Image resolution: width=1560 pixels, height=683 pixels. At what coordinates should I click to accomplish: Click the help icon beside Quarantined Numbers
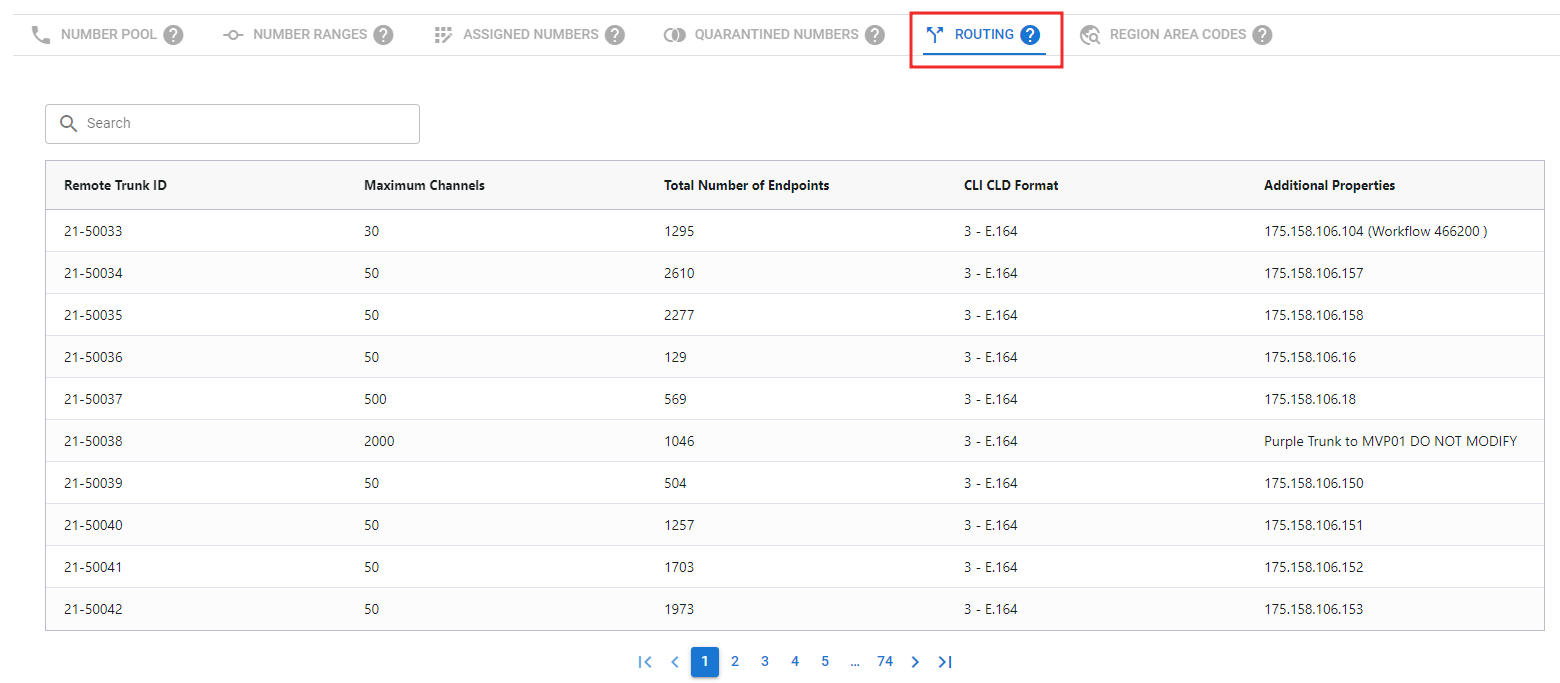875,35
